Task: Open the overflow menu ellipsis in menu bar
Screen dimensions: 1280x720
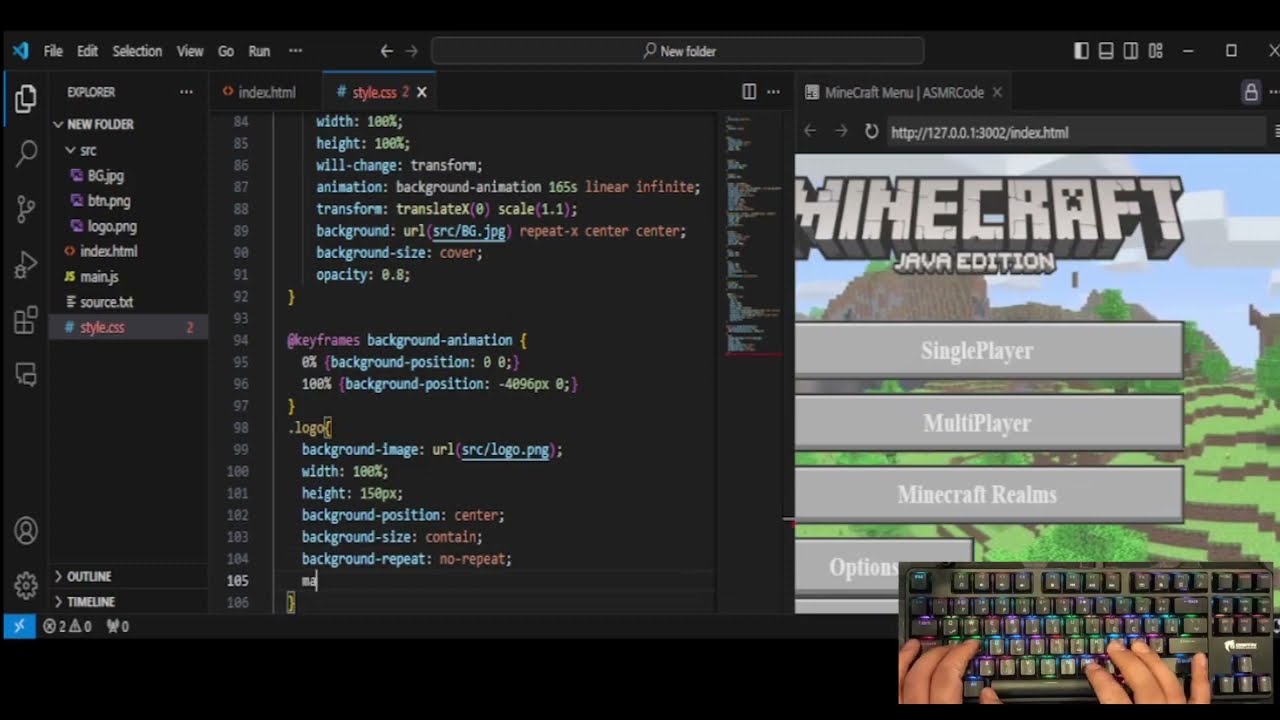Action: [x=295, y=51]
